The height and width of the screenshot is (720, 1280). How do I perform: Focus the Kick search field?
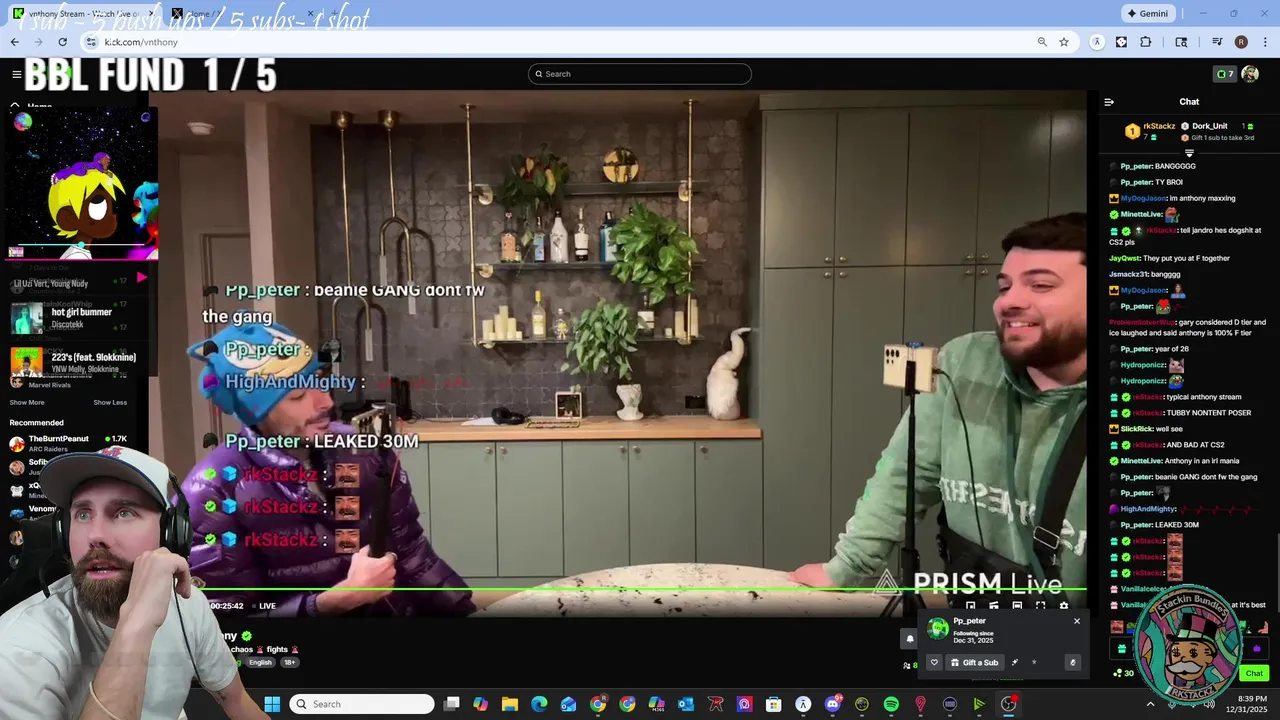640,74
